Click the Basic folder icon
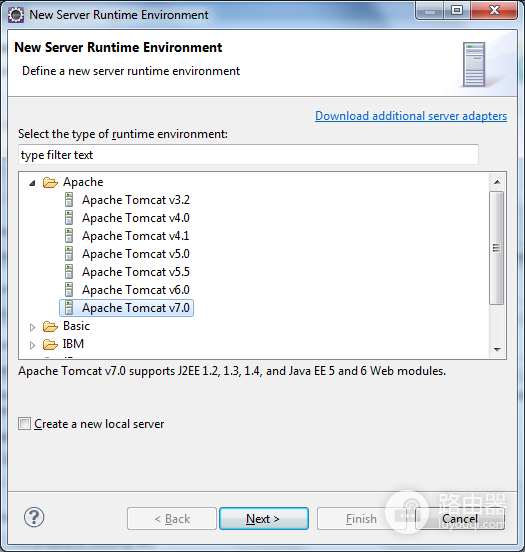Viewport: 525px width, 552px height. point(50,326)
